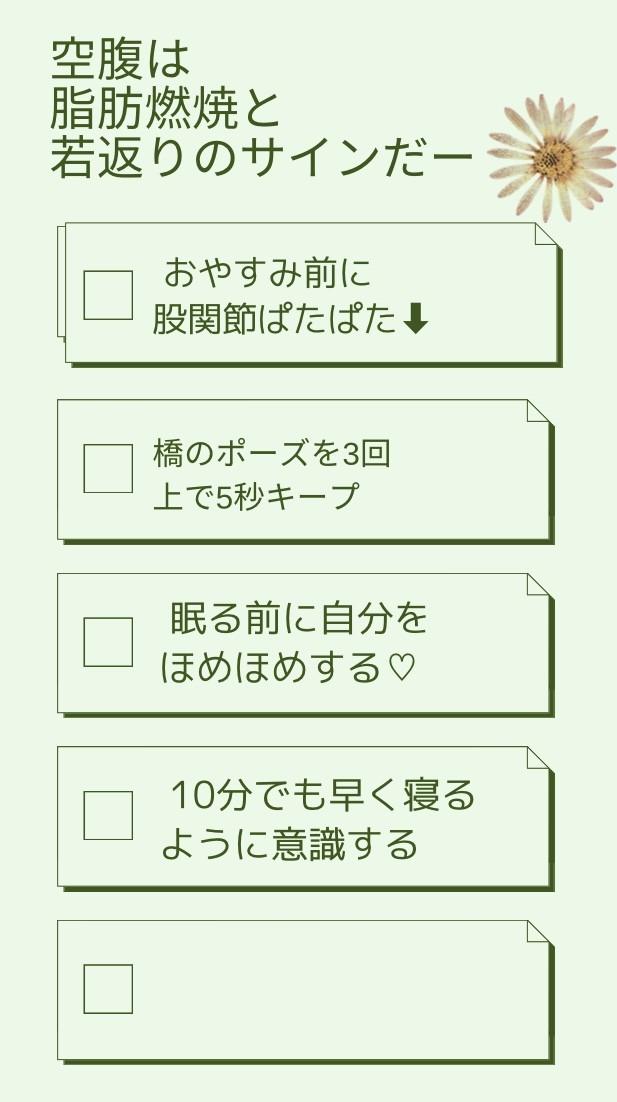Viewport: 617px width, 1102px height.
Task: Check the おやすみ前に股関節ぱたぱた checkbox
Action: click(x=108, y=295)
